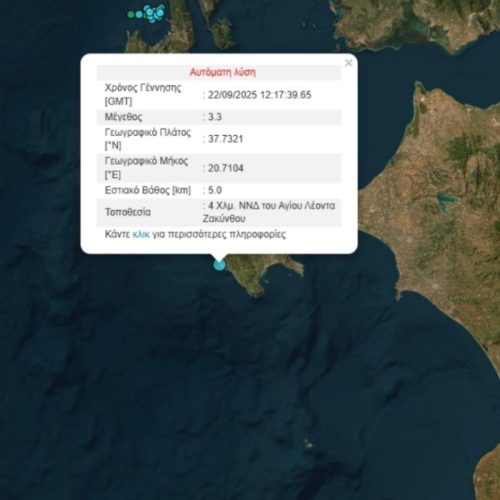Click the 'Εστιακό Βάθος [km]' label

click(148, 190)
